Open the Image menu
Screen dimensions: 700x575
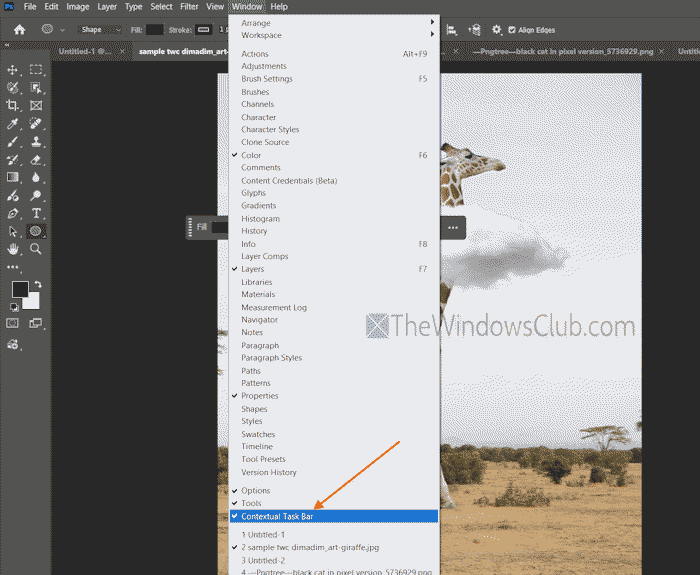coord(78,7)
